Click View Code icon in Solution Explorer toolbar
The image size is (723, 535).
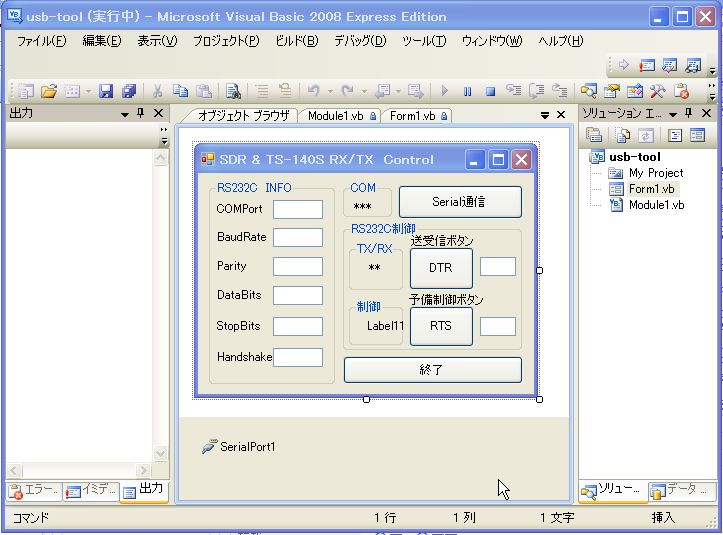[675, 135]
